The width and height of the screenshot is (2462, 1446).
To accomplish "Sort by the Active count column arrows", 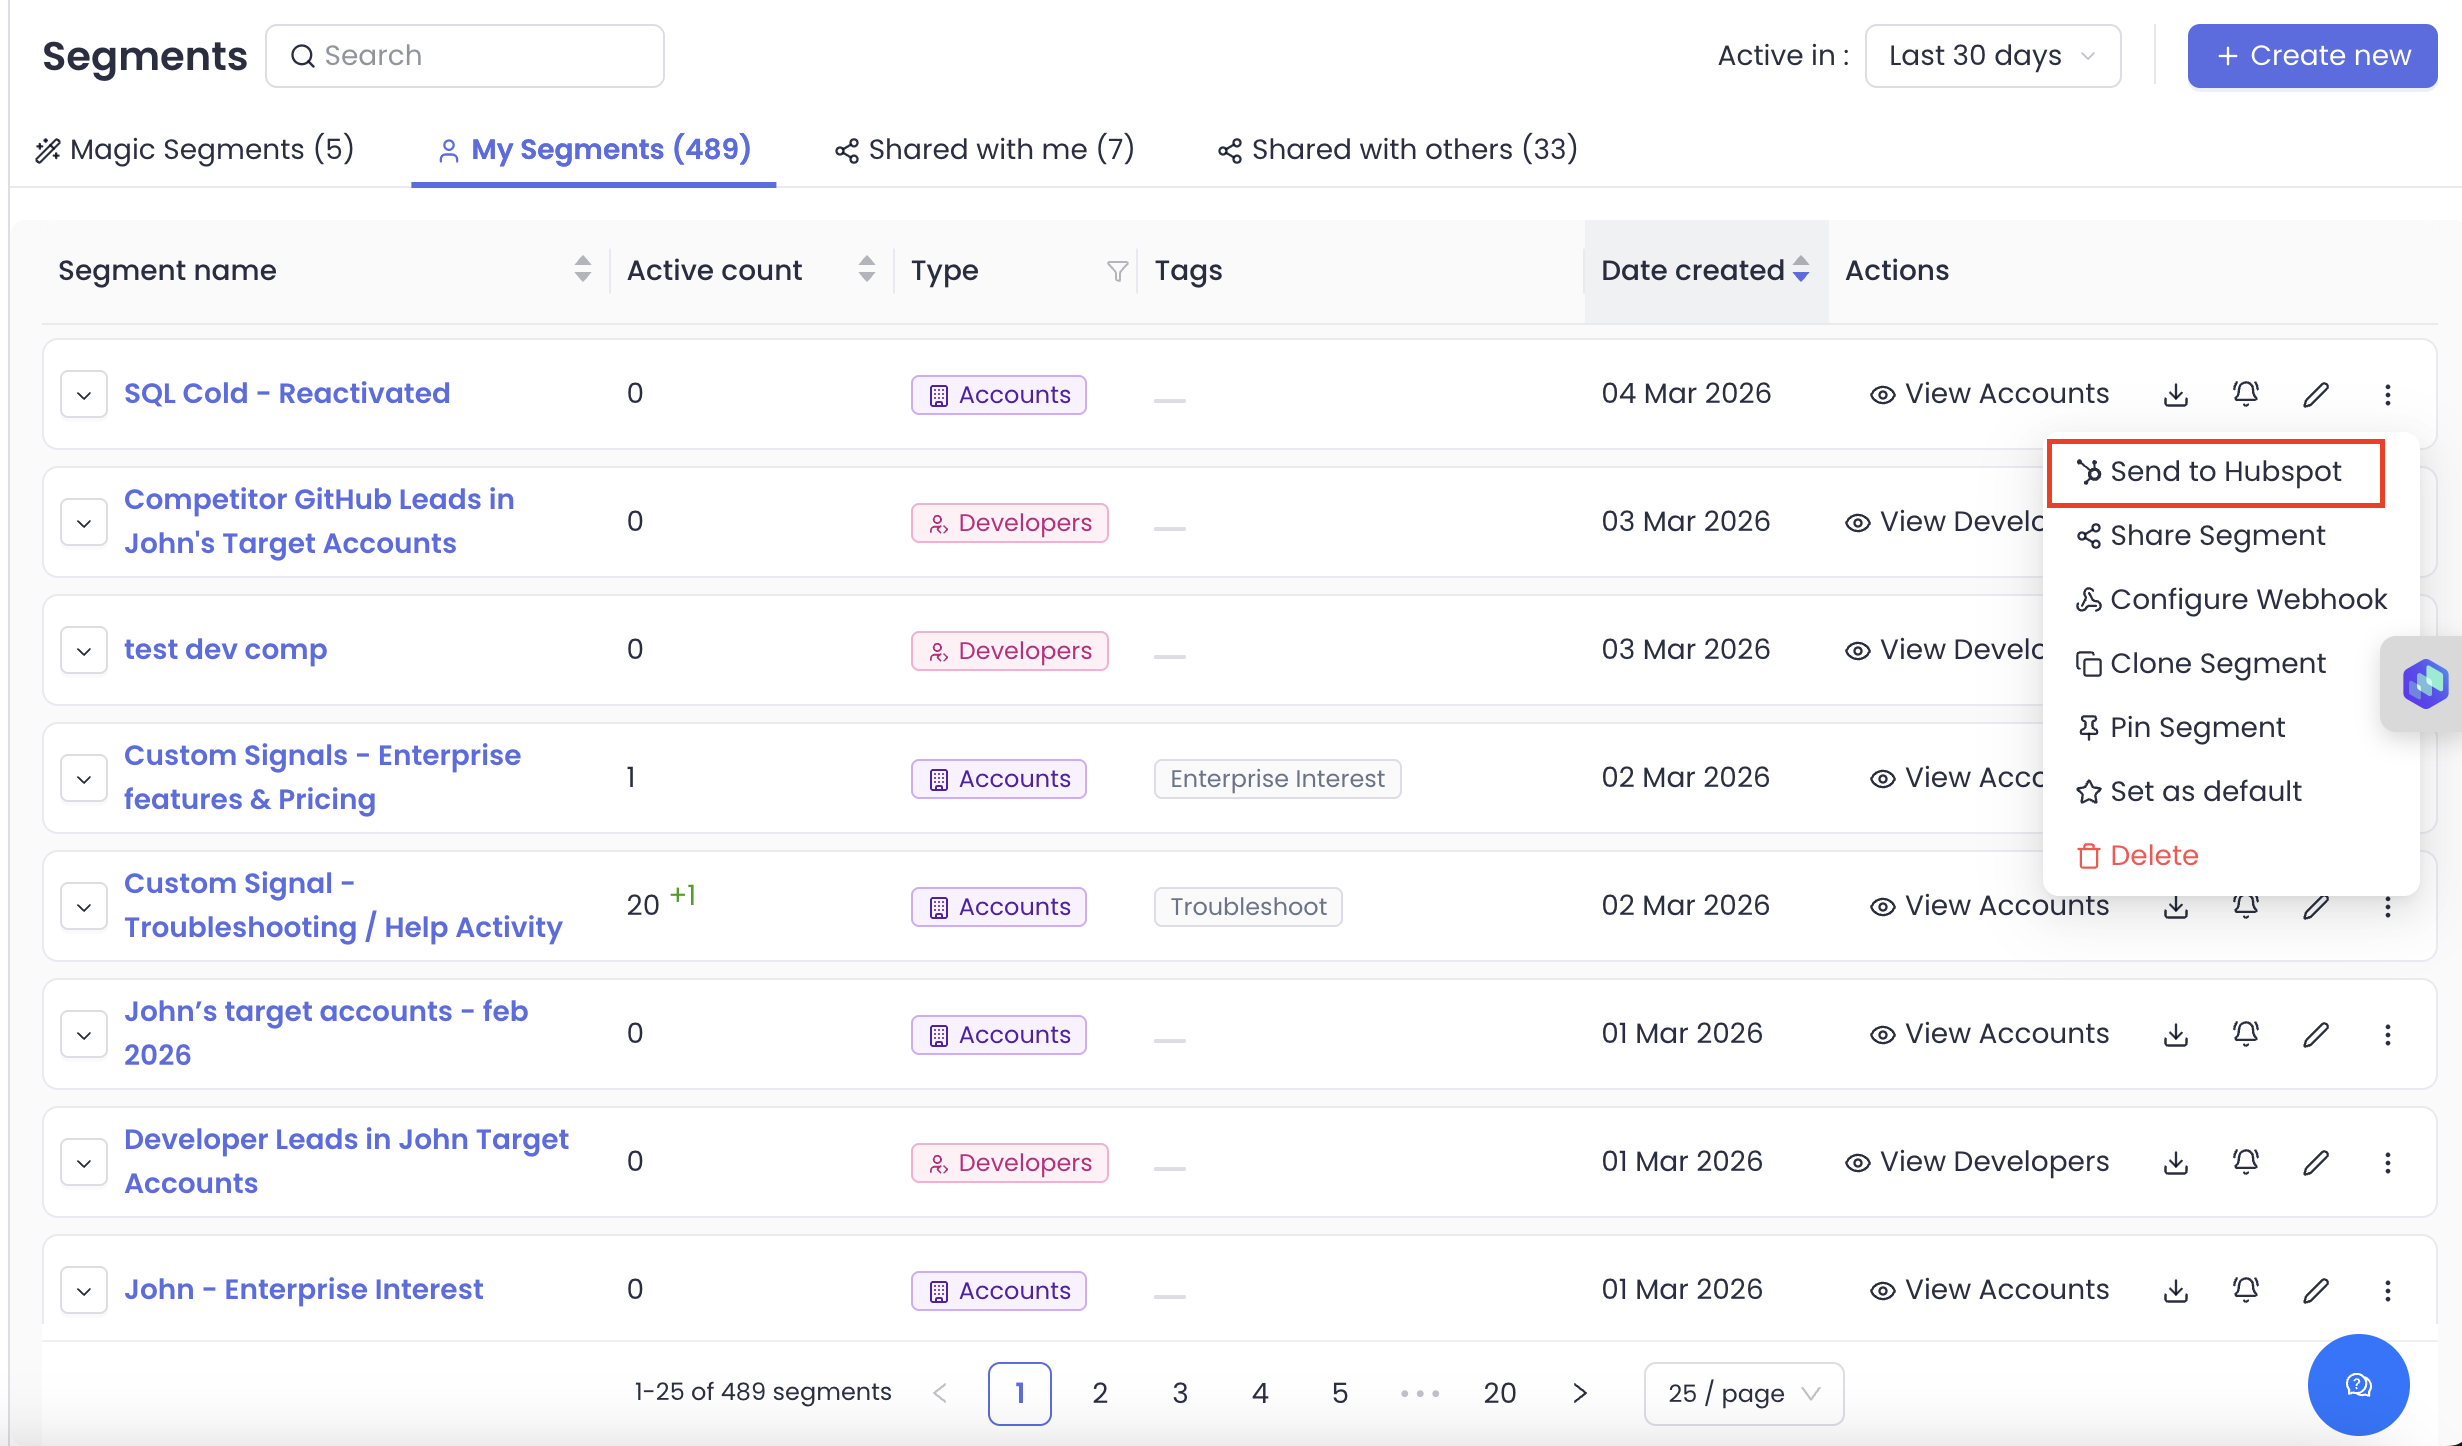I will [867, 270].
